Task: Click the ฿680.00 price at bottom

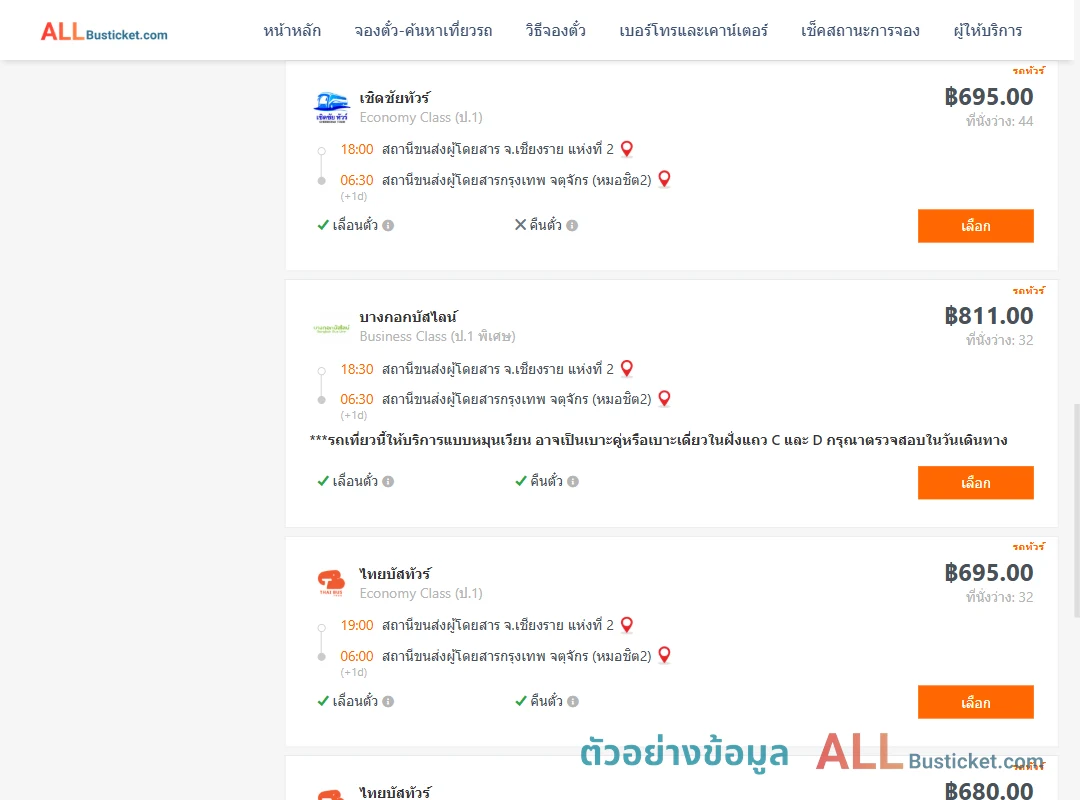Action: pos(988,790)
